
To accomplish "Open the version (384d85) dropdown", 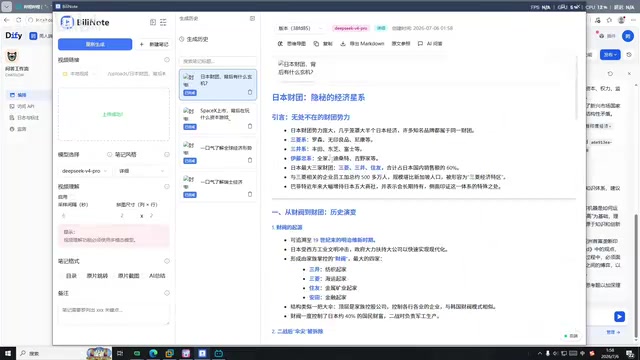I will point(300,28).
